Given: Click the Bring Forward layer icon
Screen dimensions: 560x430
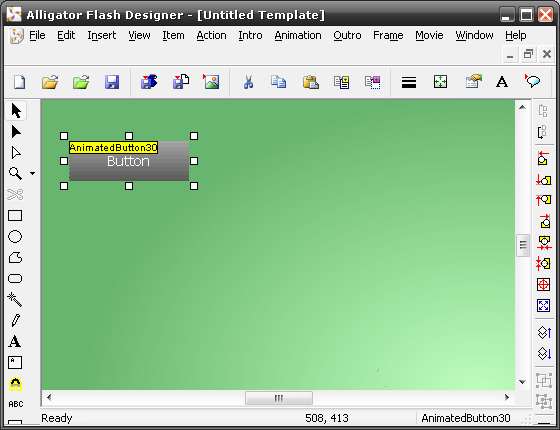Looking at the screenshot, I should 544,332.
